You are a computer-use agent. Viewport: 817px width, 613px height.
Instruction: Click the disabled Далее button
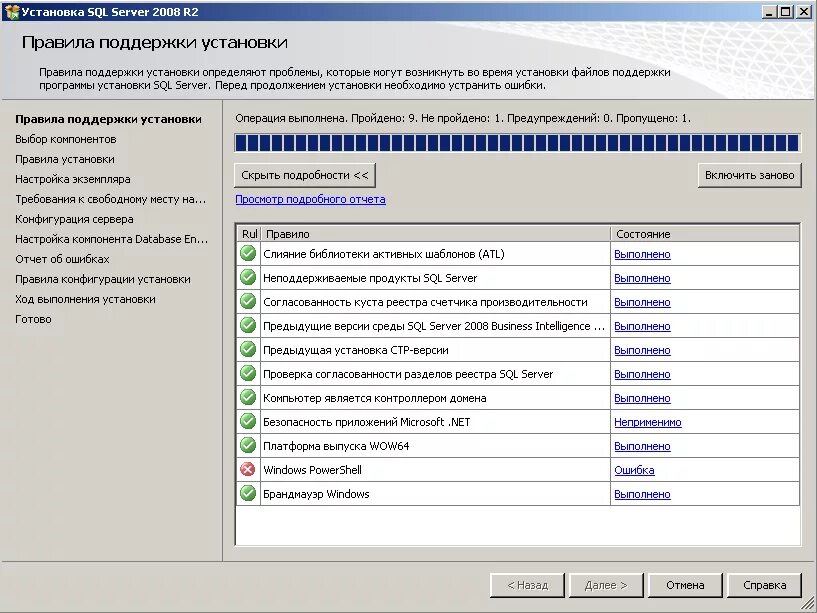click(x=606, y=585)
